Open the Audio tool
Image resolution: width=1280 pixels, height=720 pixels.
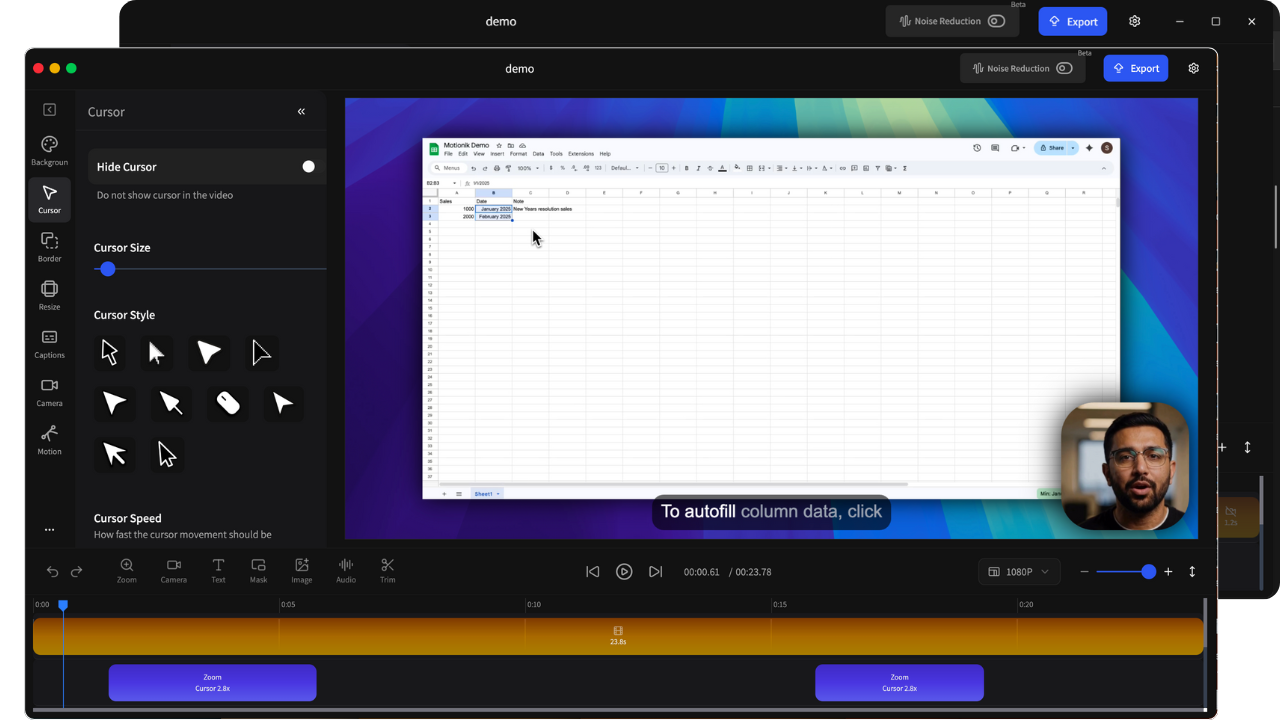[345, 570]
